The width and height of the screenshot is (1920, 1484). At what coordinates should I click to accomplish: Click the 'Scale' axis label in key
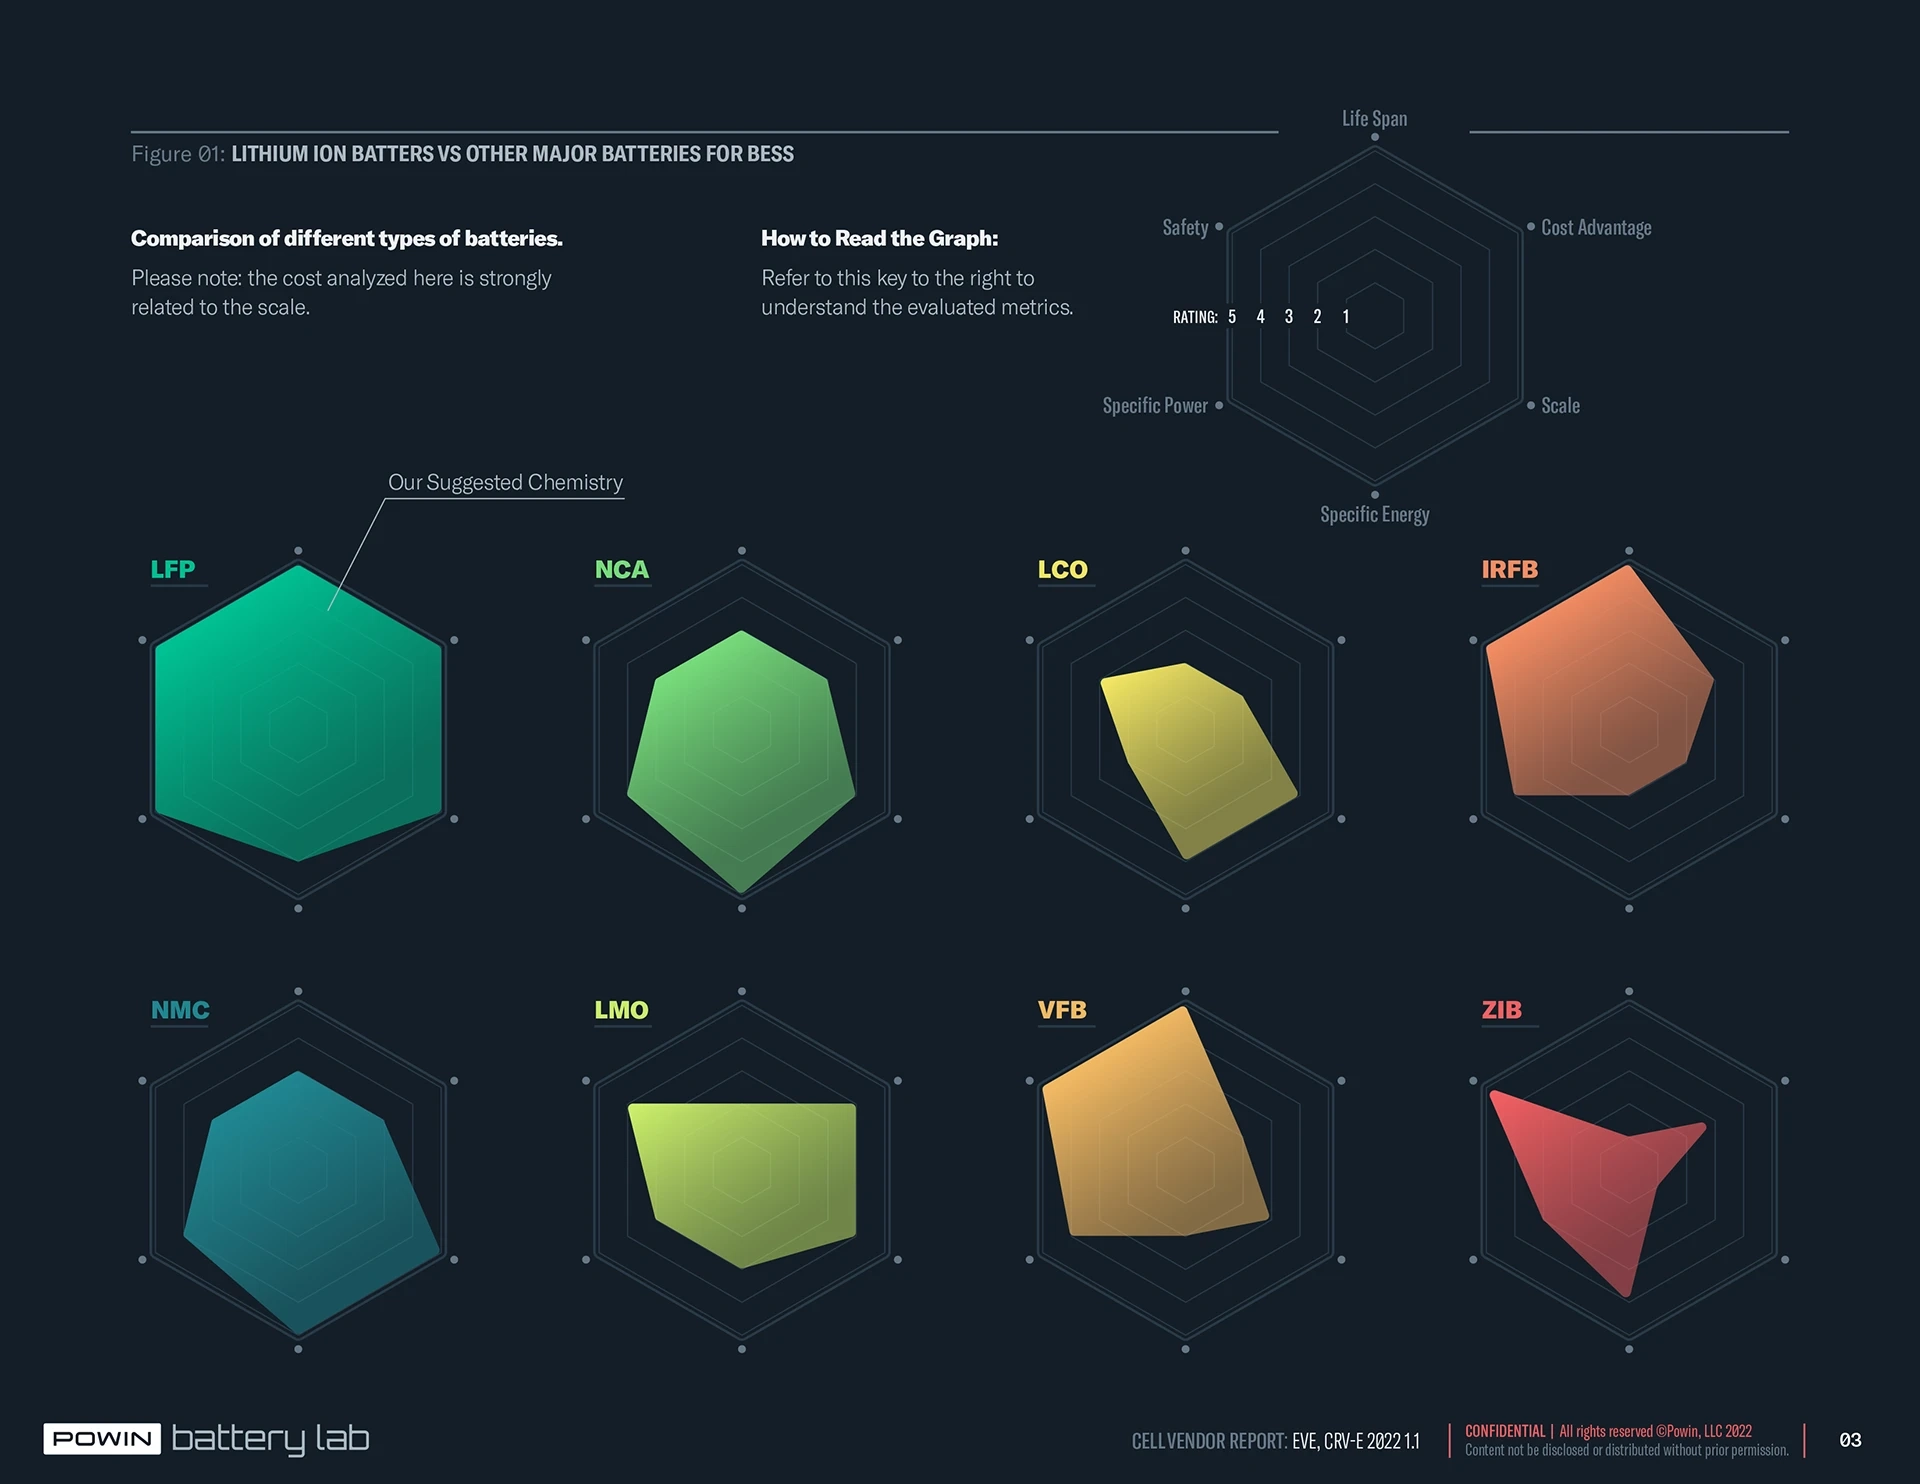pyautogui.click(x=1560, y=405)
